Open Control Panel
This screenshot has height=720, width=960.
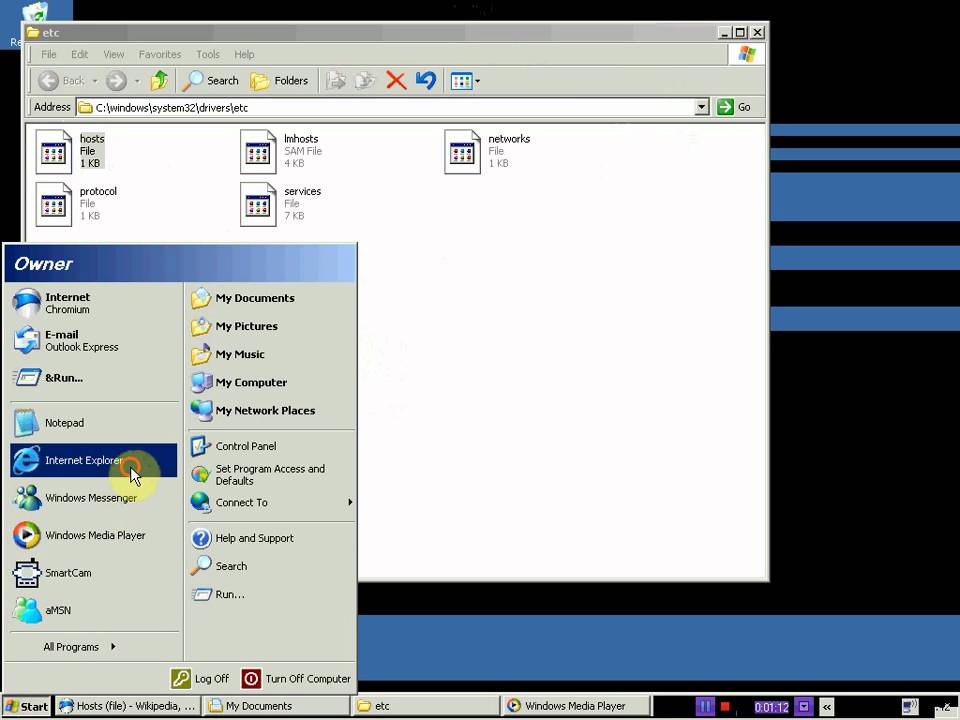(x=272, y=446)
